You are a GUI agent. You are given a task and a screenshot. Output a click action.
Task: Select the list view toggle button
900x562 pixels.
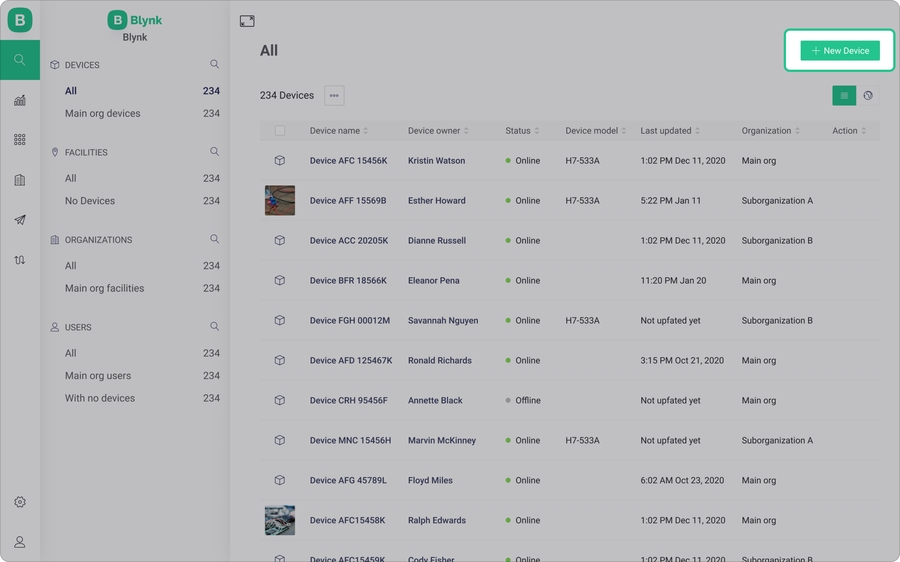point(844,96)
